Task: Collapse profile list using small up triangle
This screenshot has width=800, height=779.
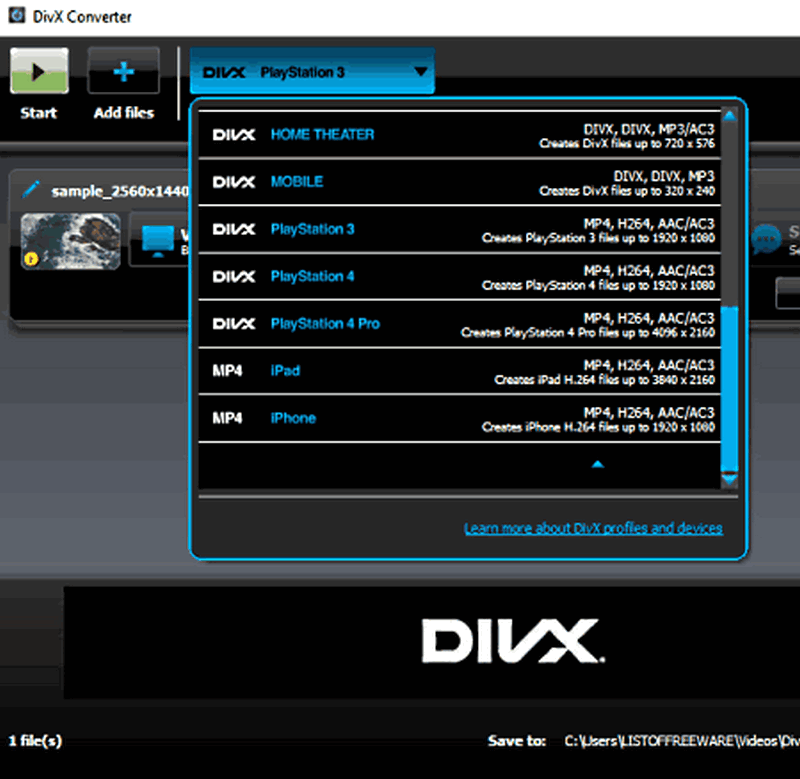Action: point(597,464)
